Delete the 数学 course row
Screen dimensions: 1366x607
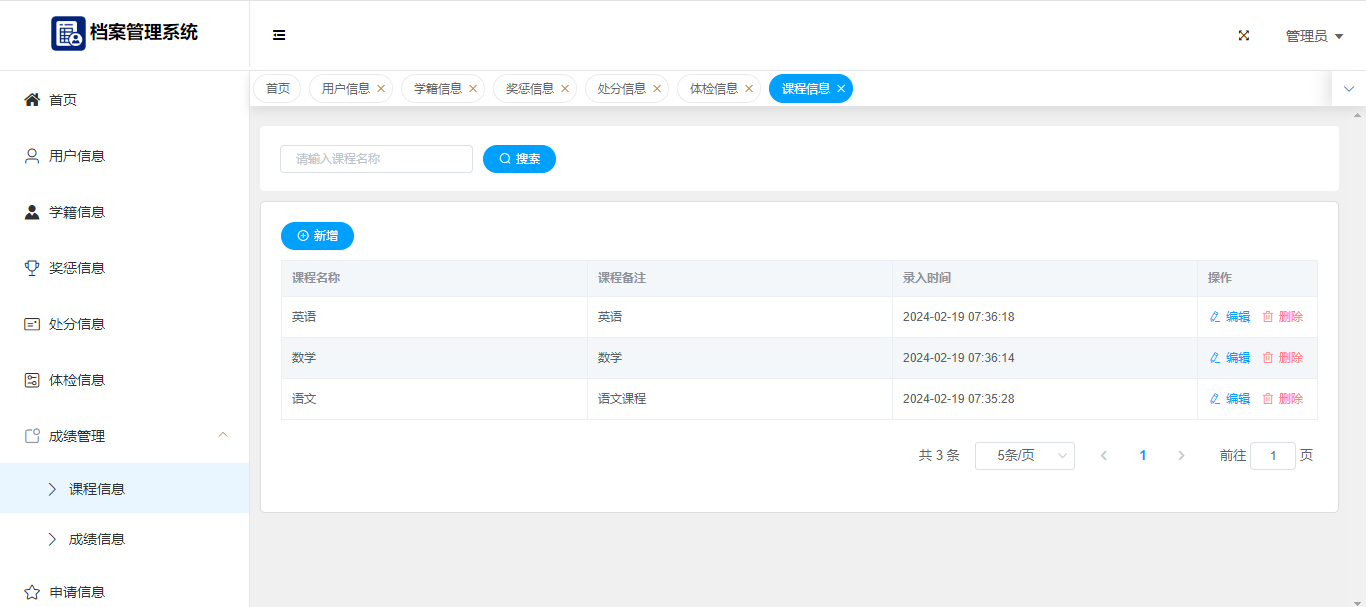click(x=1282, y=358)
